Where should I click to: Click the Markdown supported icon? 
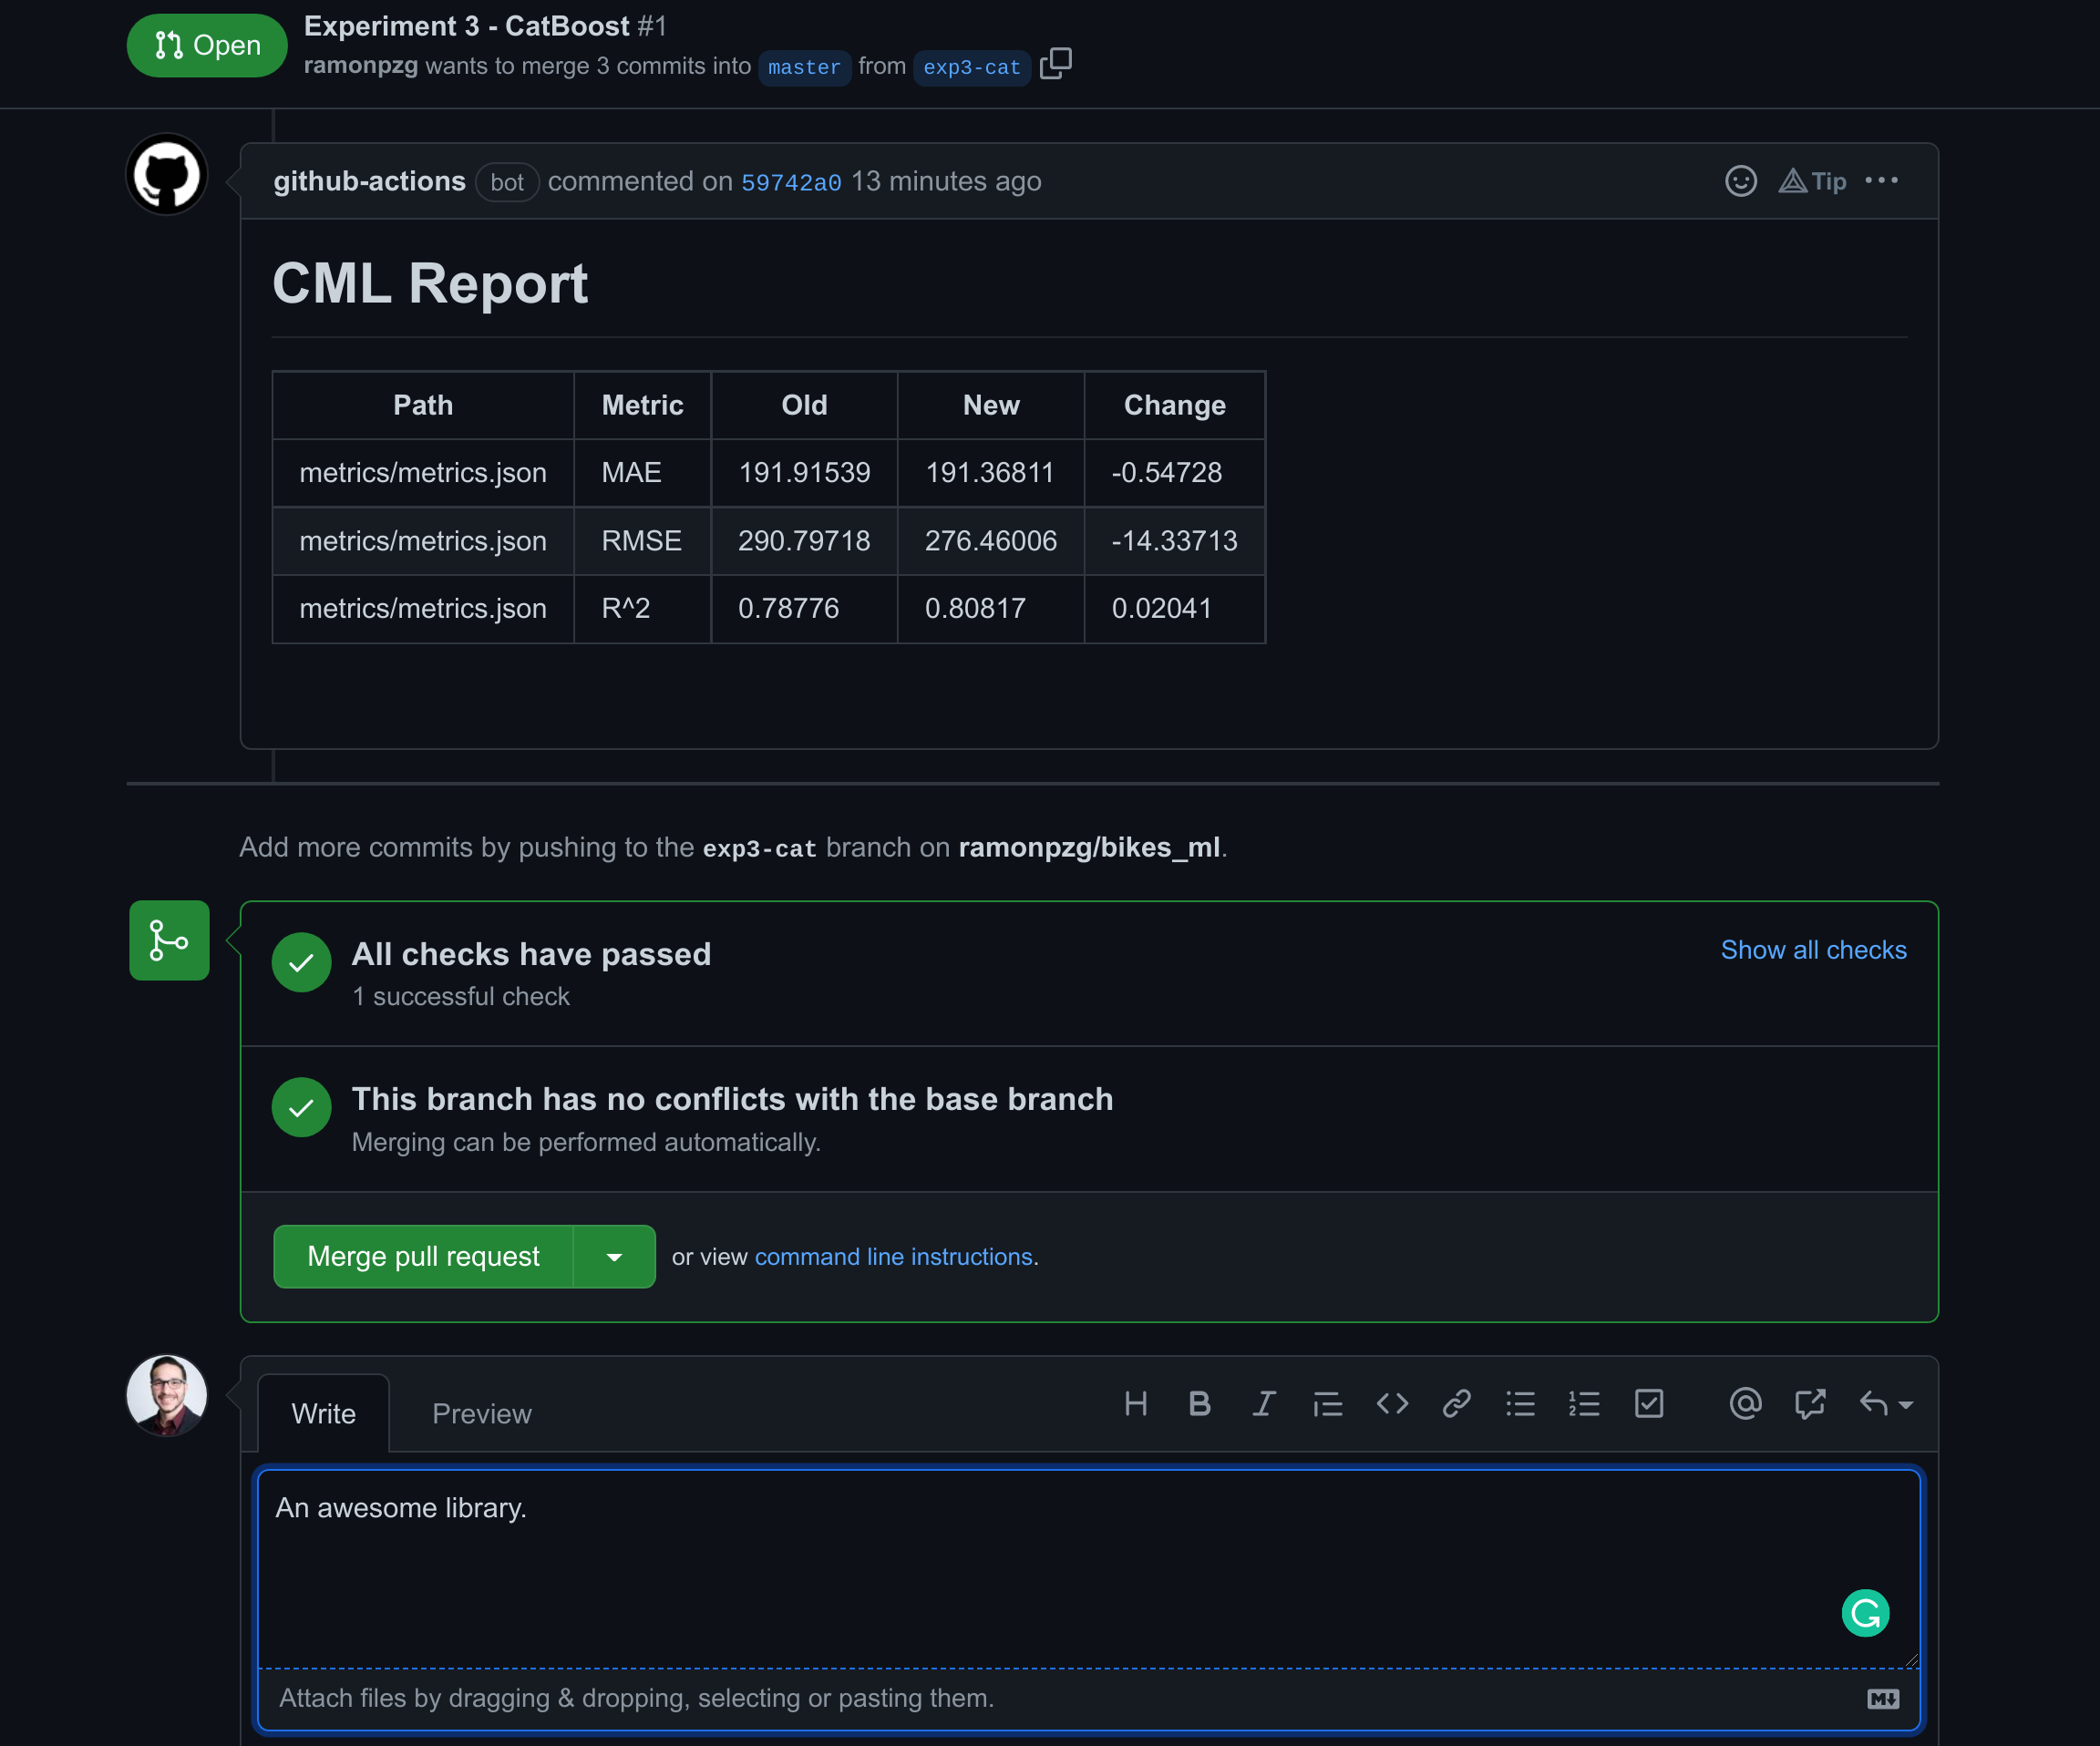click(1883, 1698)
